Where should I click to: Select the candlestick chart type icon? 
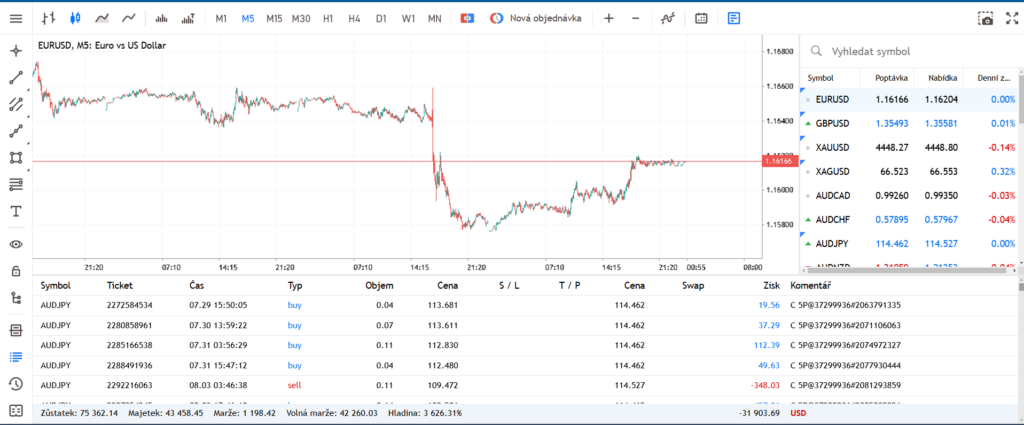[75, 19]
